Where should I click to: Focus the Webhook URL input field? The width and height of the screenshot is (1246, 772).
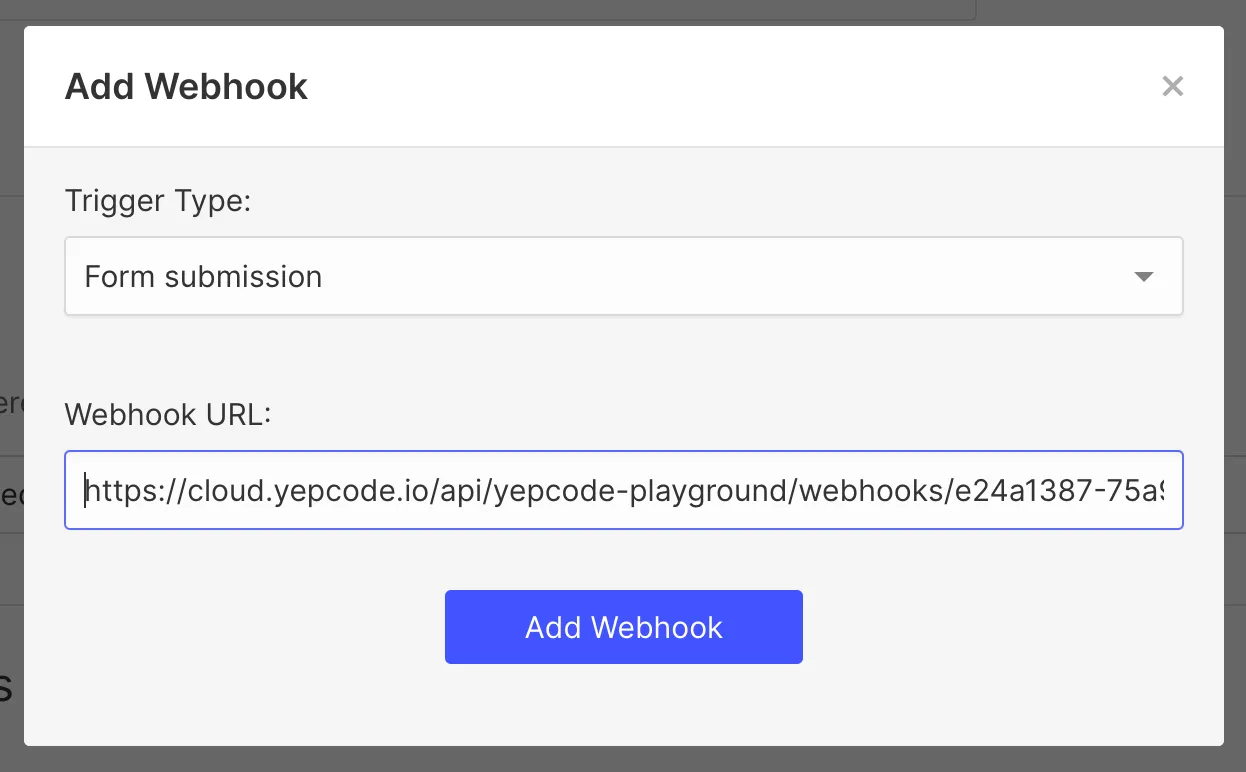click(x=623, y=490)
